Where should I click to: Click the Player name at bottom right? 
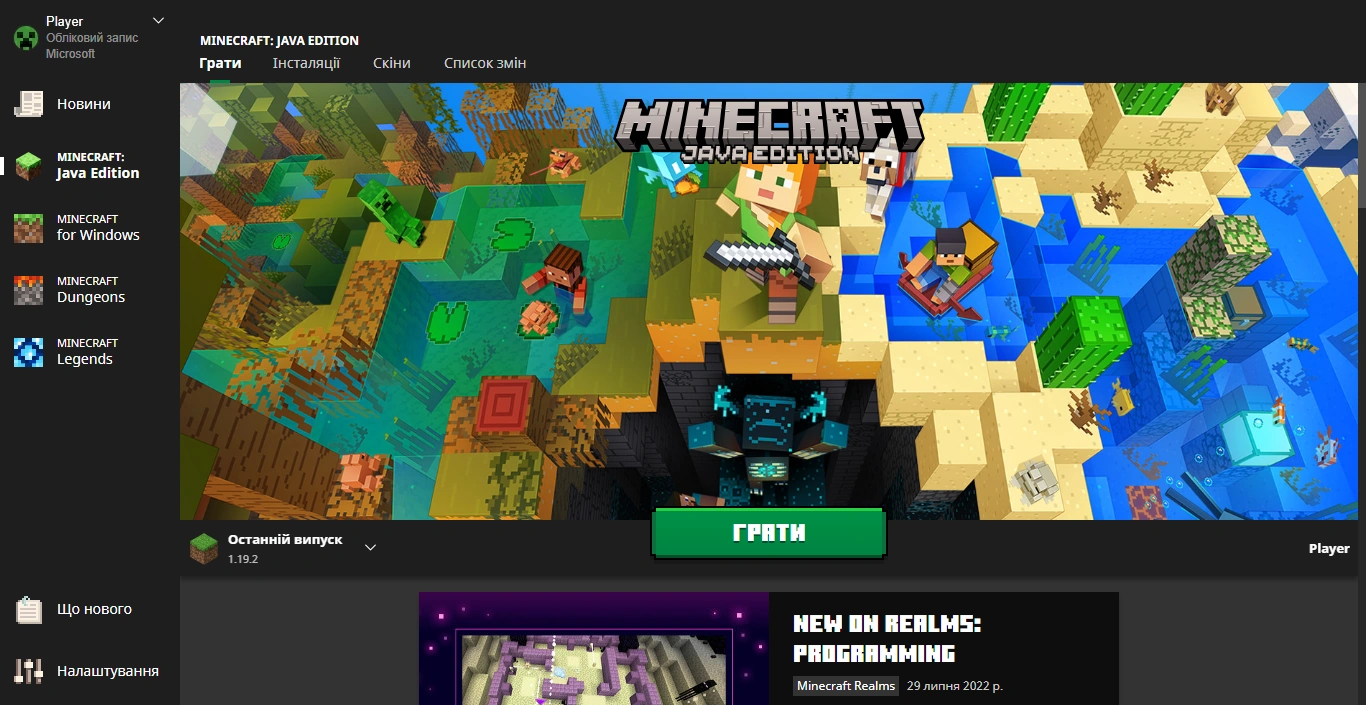(x=1329, y=548)
